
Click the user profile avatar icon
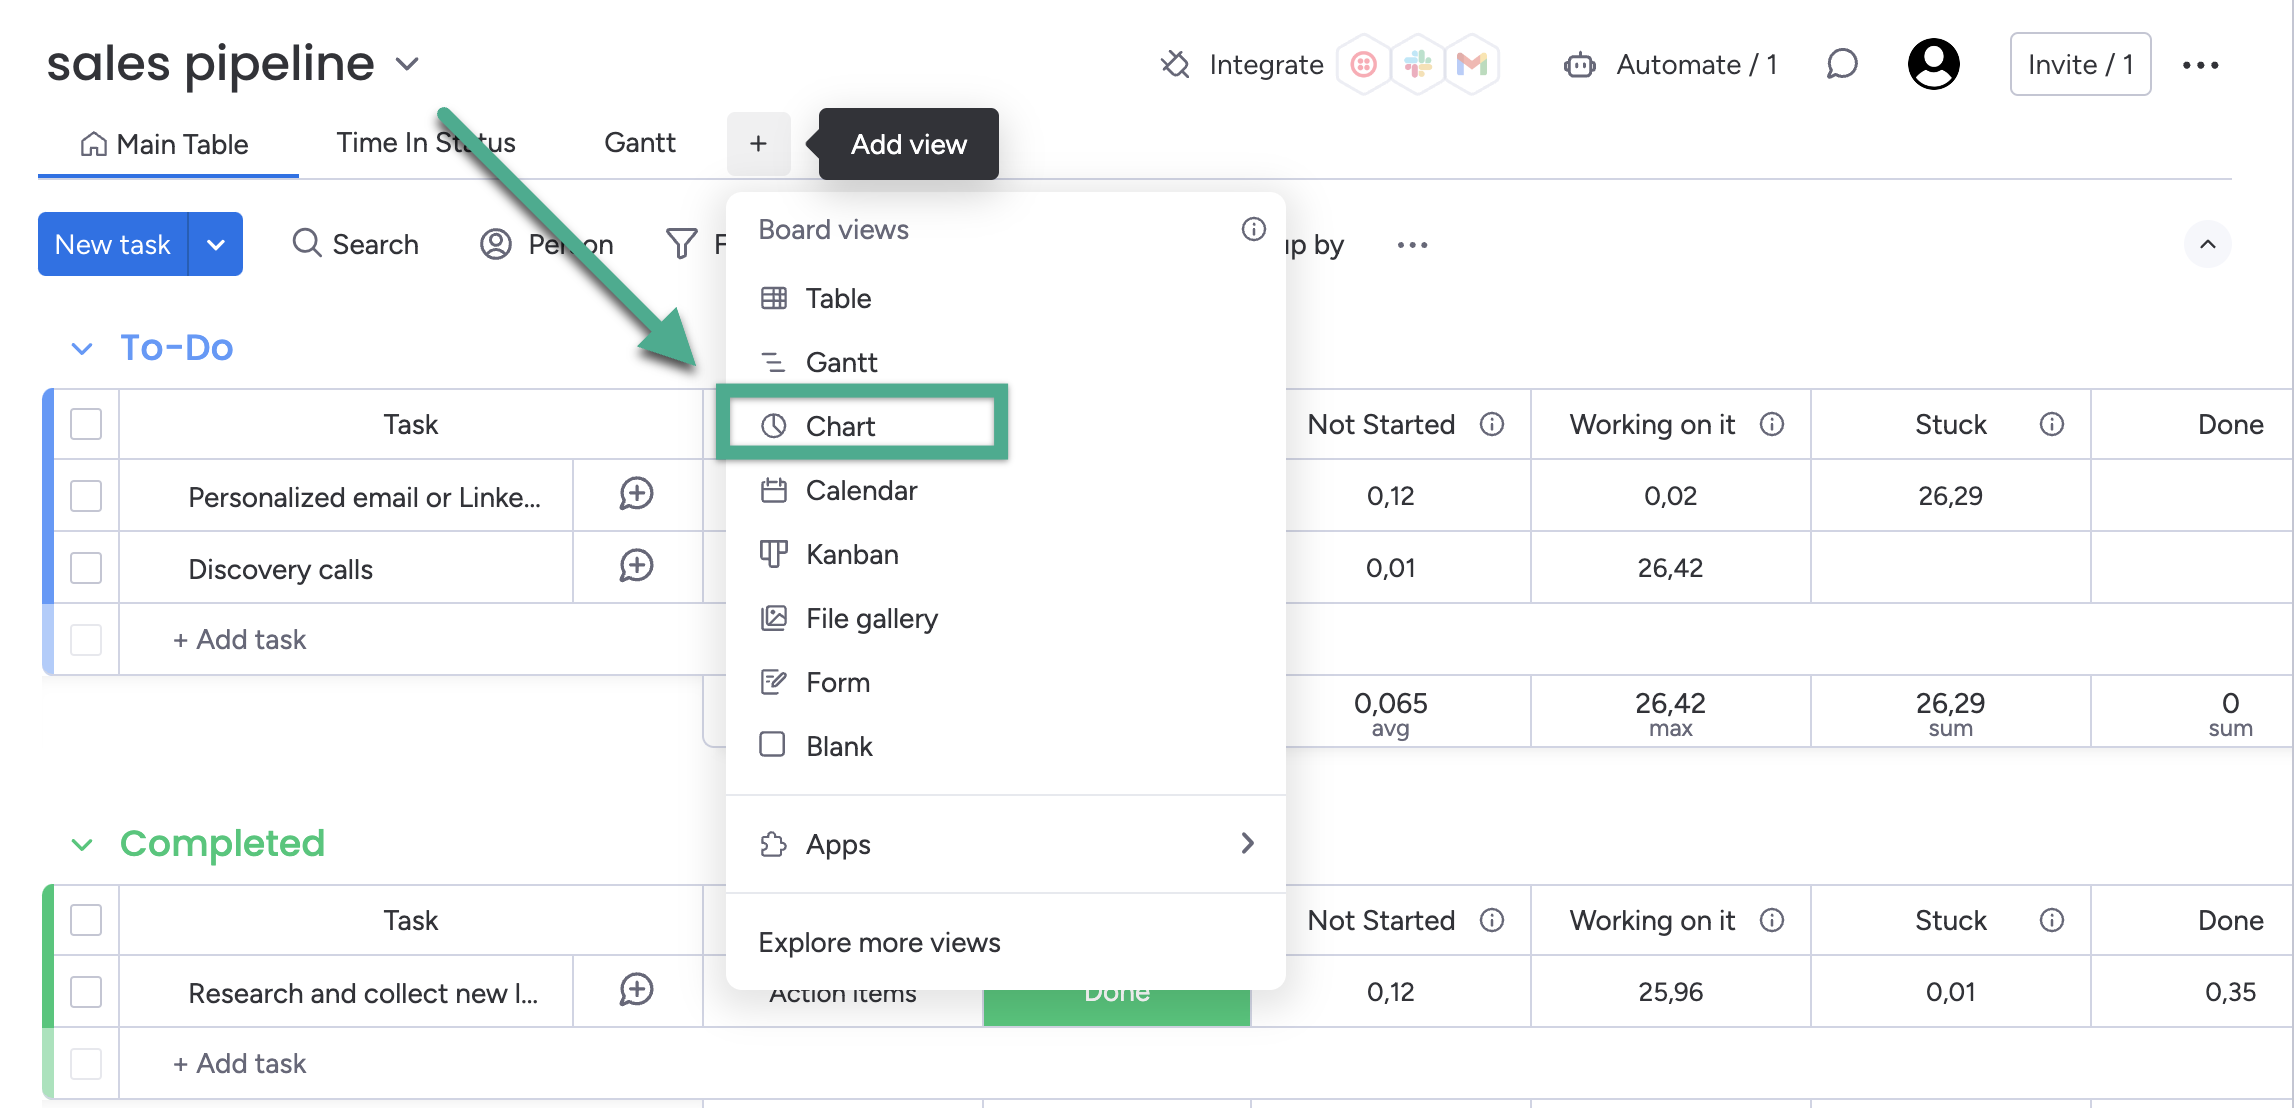(x=1933, y=65)
